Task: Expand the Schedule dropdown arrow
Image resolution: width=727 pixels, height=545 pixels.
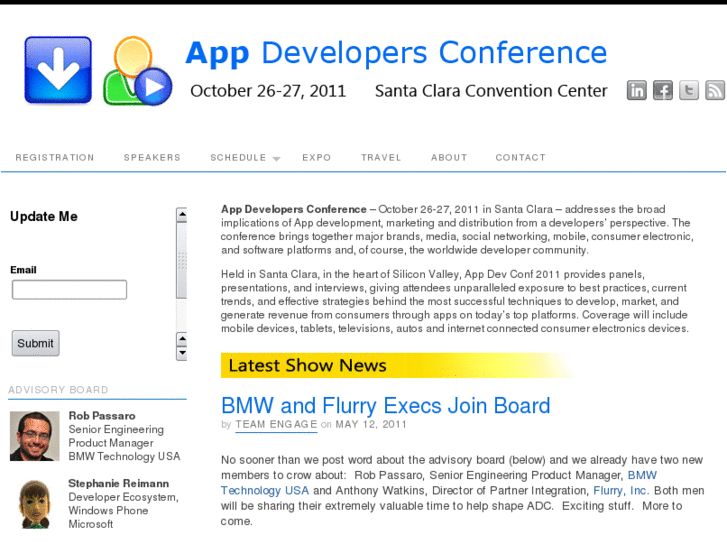Action: (x=276, y=159)
